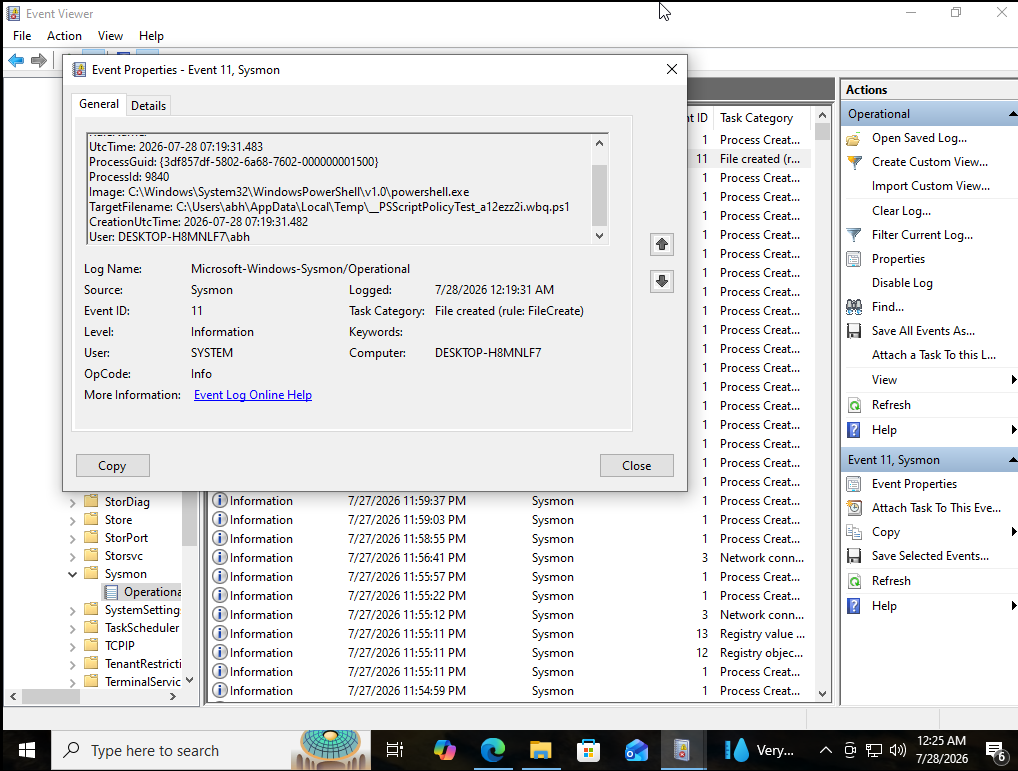Expand the StorDiag tree node
This screenshot has width=1018, height=771.
[73, 502]
